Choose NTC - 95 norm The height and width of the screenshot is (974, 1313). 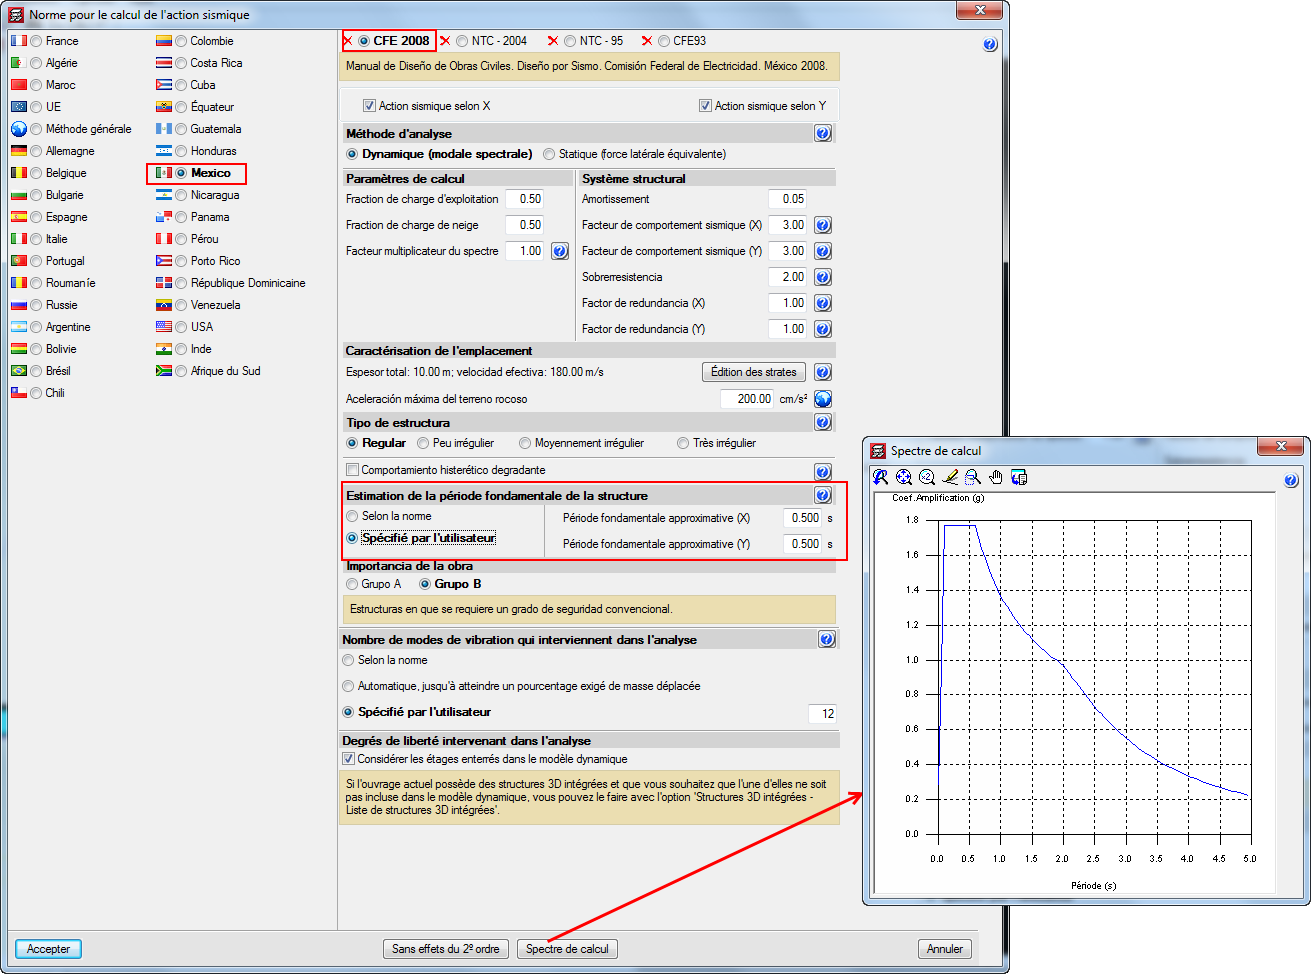(x=570, y=41)
